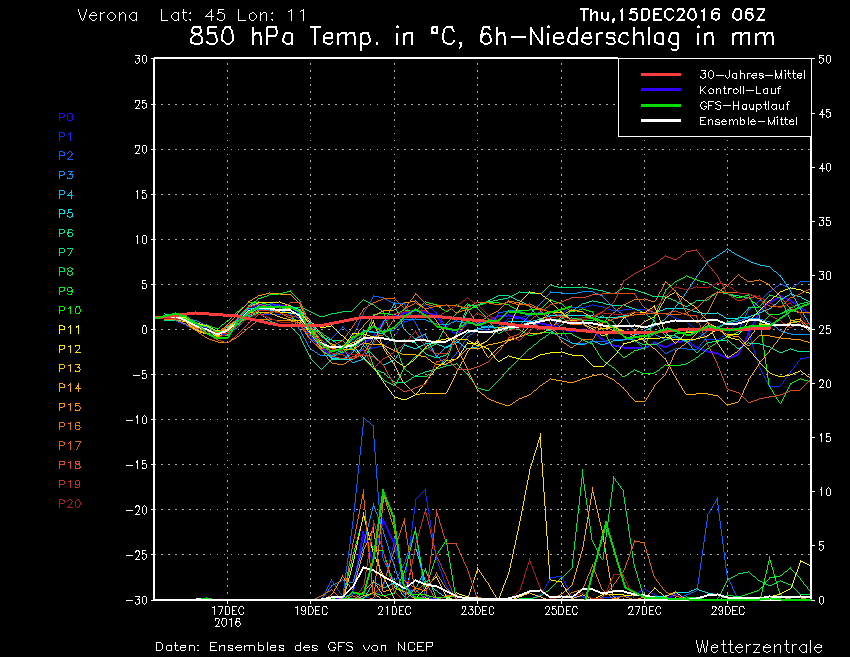850x657 pixels.
Task: Select the P13 yellow member label
Action: 69,368
